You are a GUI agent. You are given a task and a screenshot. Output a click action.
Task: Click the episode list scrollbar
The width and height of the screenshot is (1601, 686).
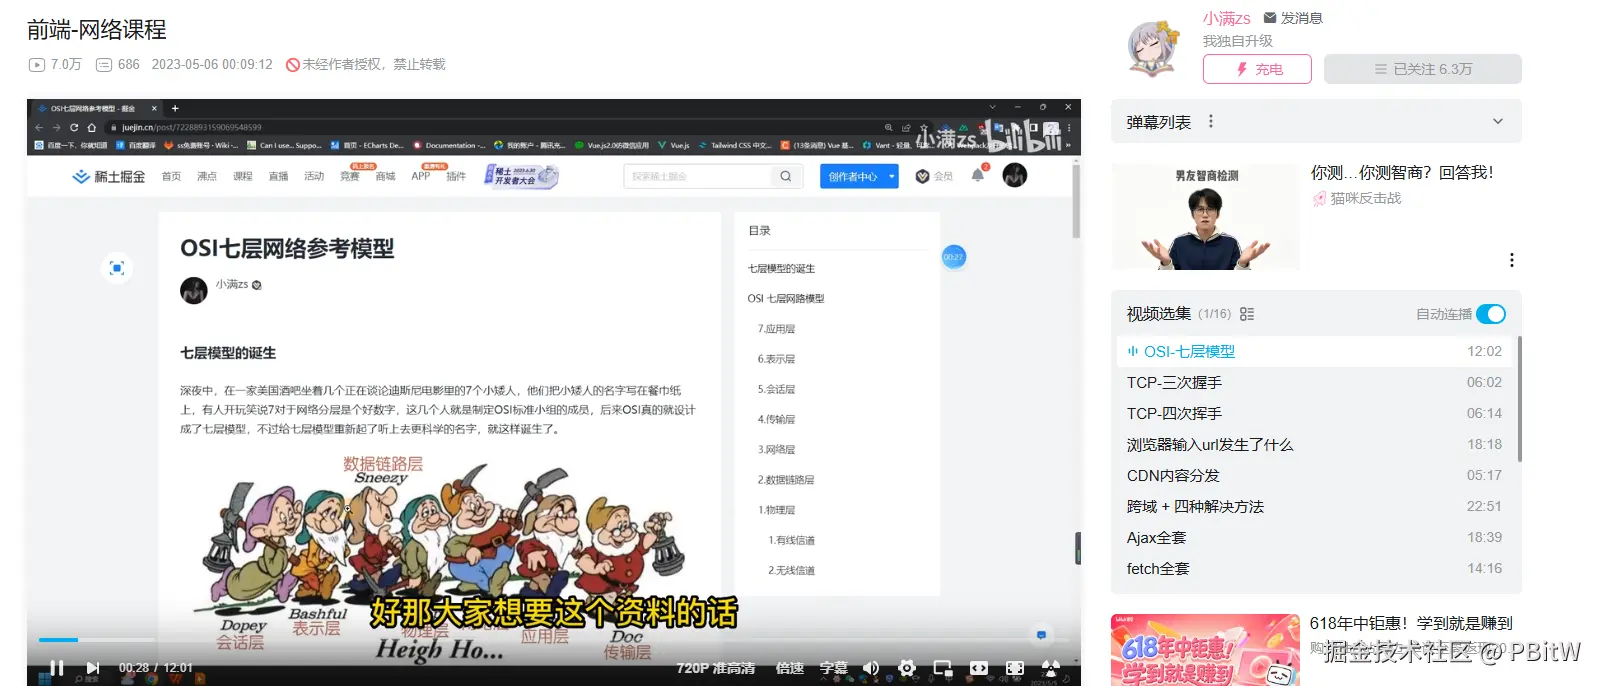pos(1519,398)
